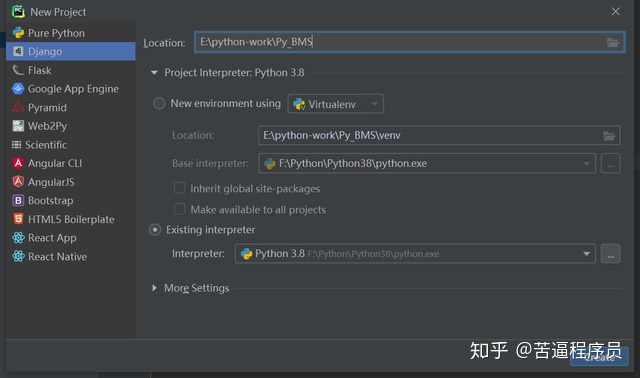Click the React Native icon

pyautogui.click(x=18, y=256)
